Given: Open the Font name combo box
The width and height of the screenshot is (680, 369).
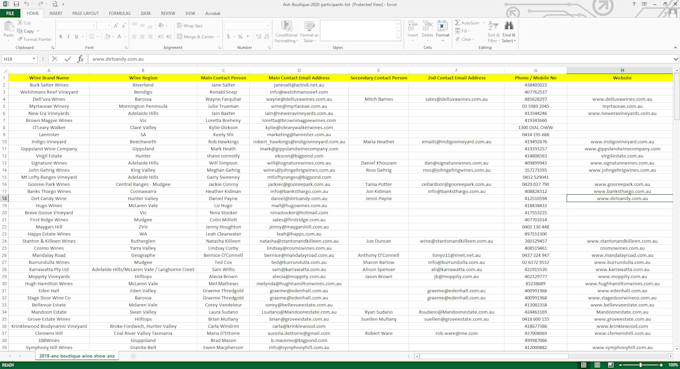Looking at the screenshot, I should [x=76, y=26].
